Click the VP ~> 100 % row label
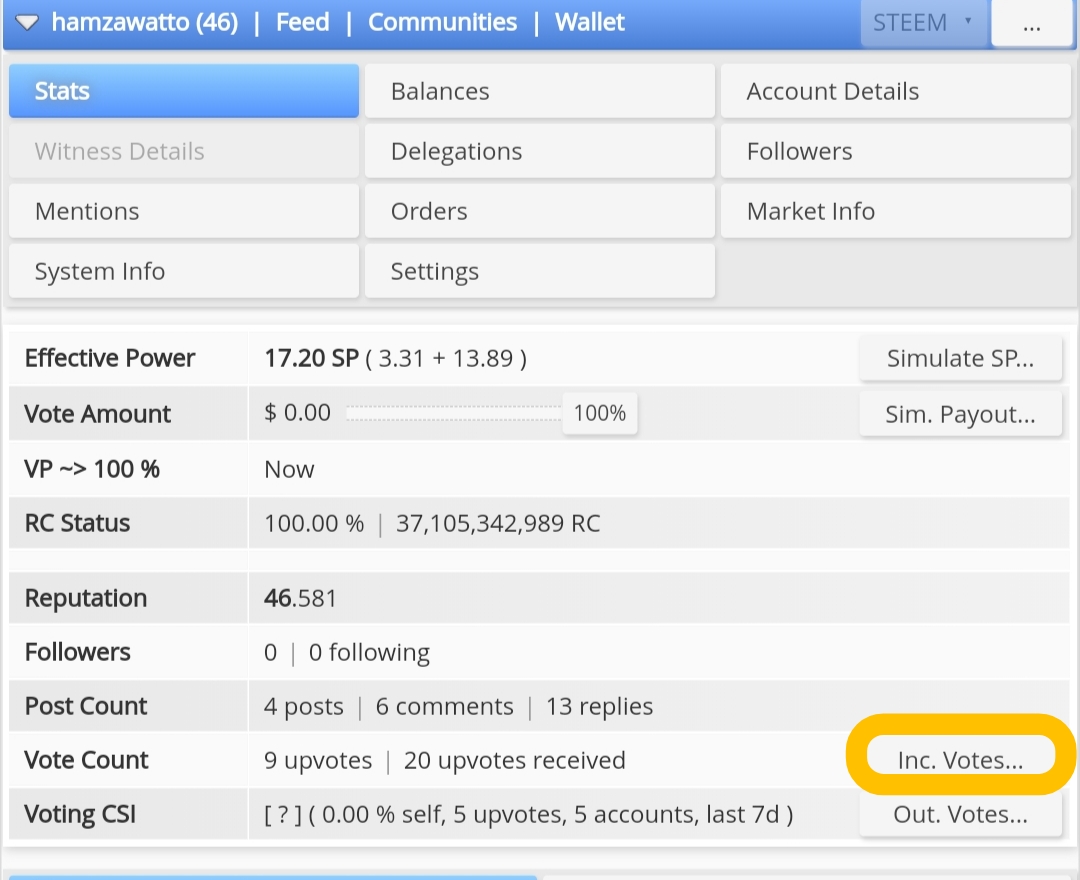This screenshot has height=880, width=1080. [x=92, y=469]
